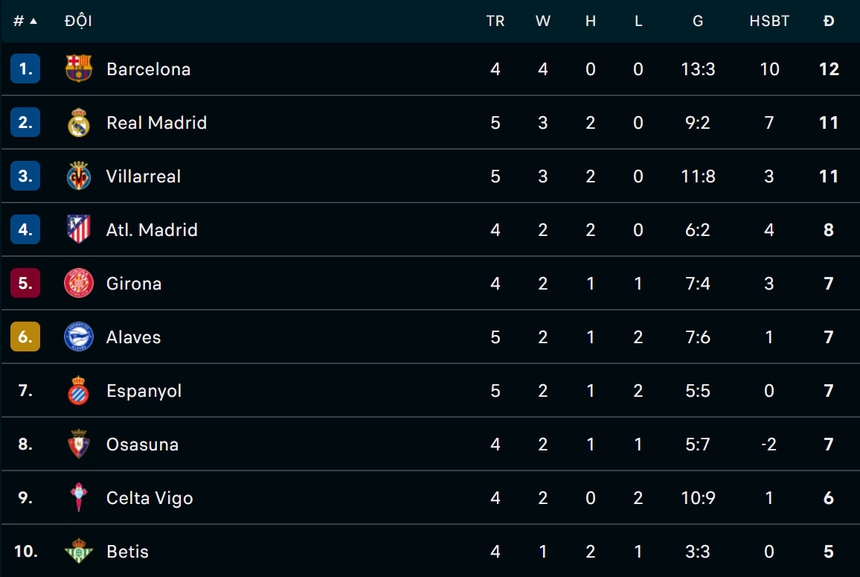Open the Girona club crest icon
This screenshot has height=577, width=860.
[x=78, y=283]
